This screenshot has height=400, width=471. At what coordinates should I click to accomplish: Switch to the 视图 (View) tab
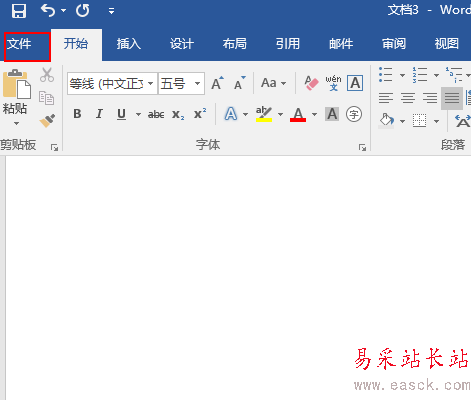(447, 44)
